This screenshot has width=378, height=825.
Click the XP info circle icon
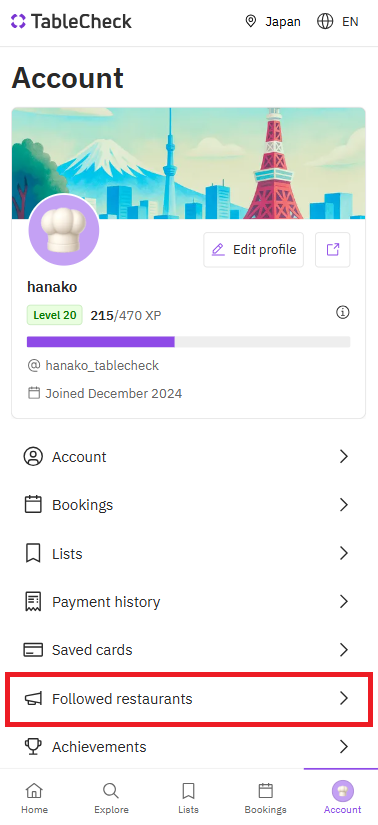point(343,313)
